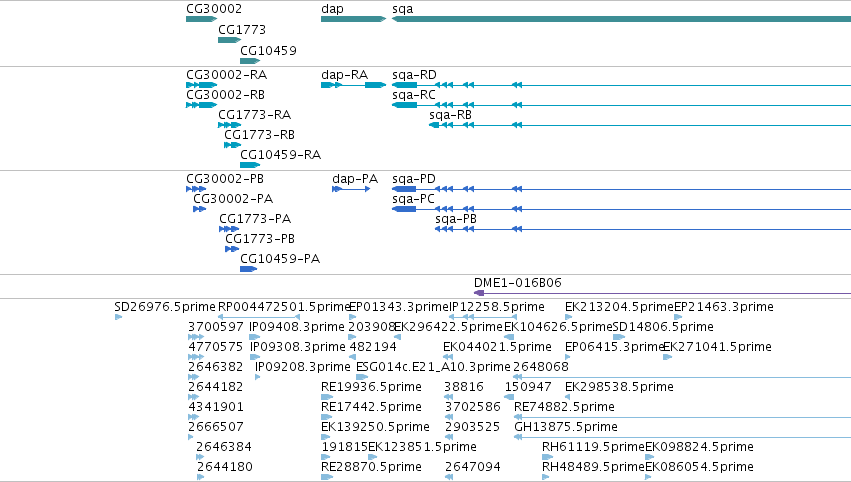This screenshot has height=482, width=851.
Task: Select EST EK296422.5prime
Action: pos(448,327)
